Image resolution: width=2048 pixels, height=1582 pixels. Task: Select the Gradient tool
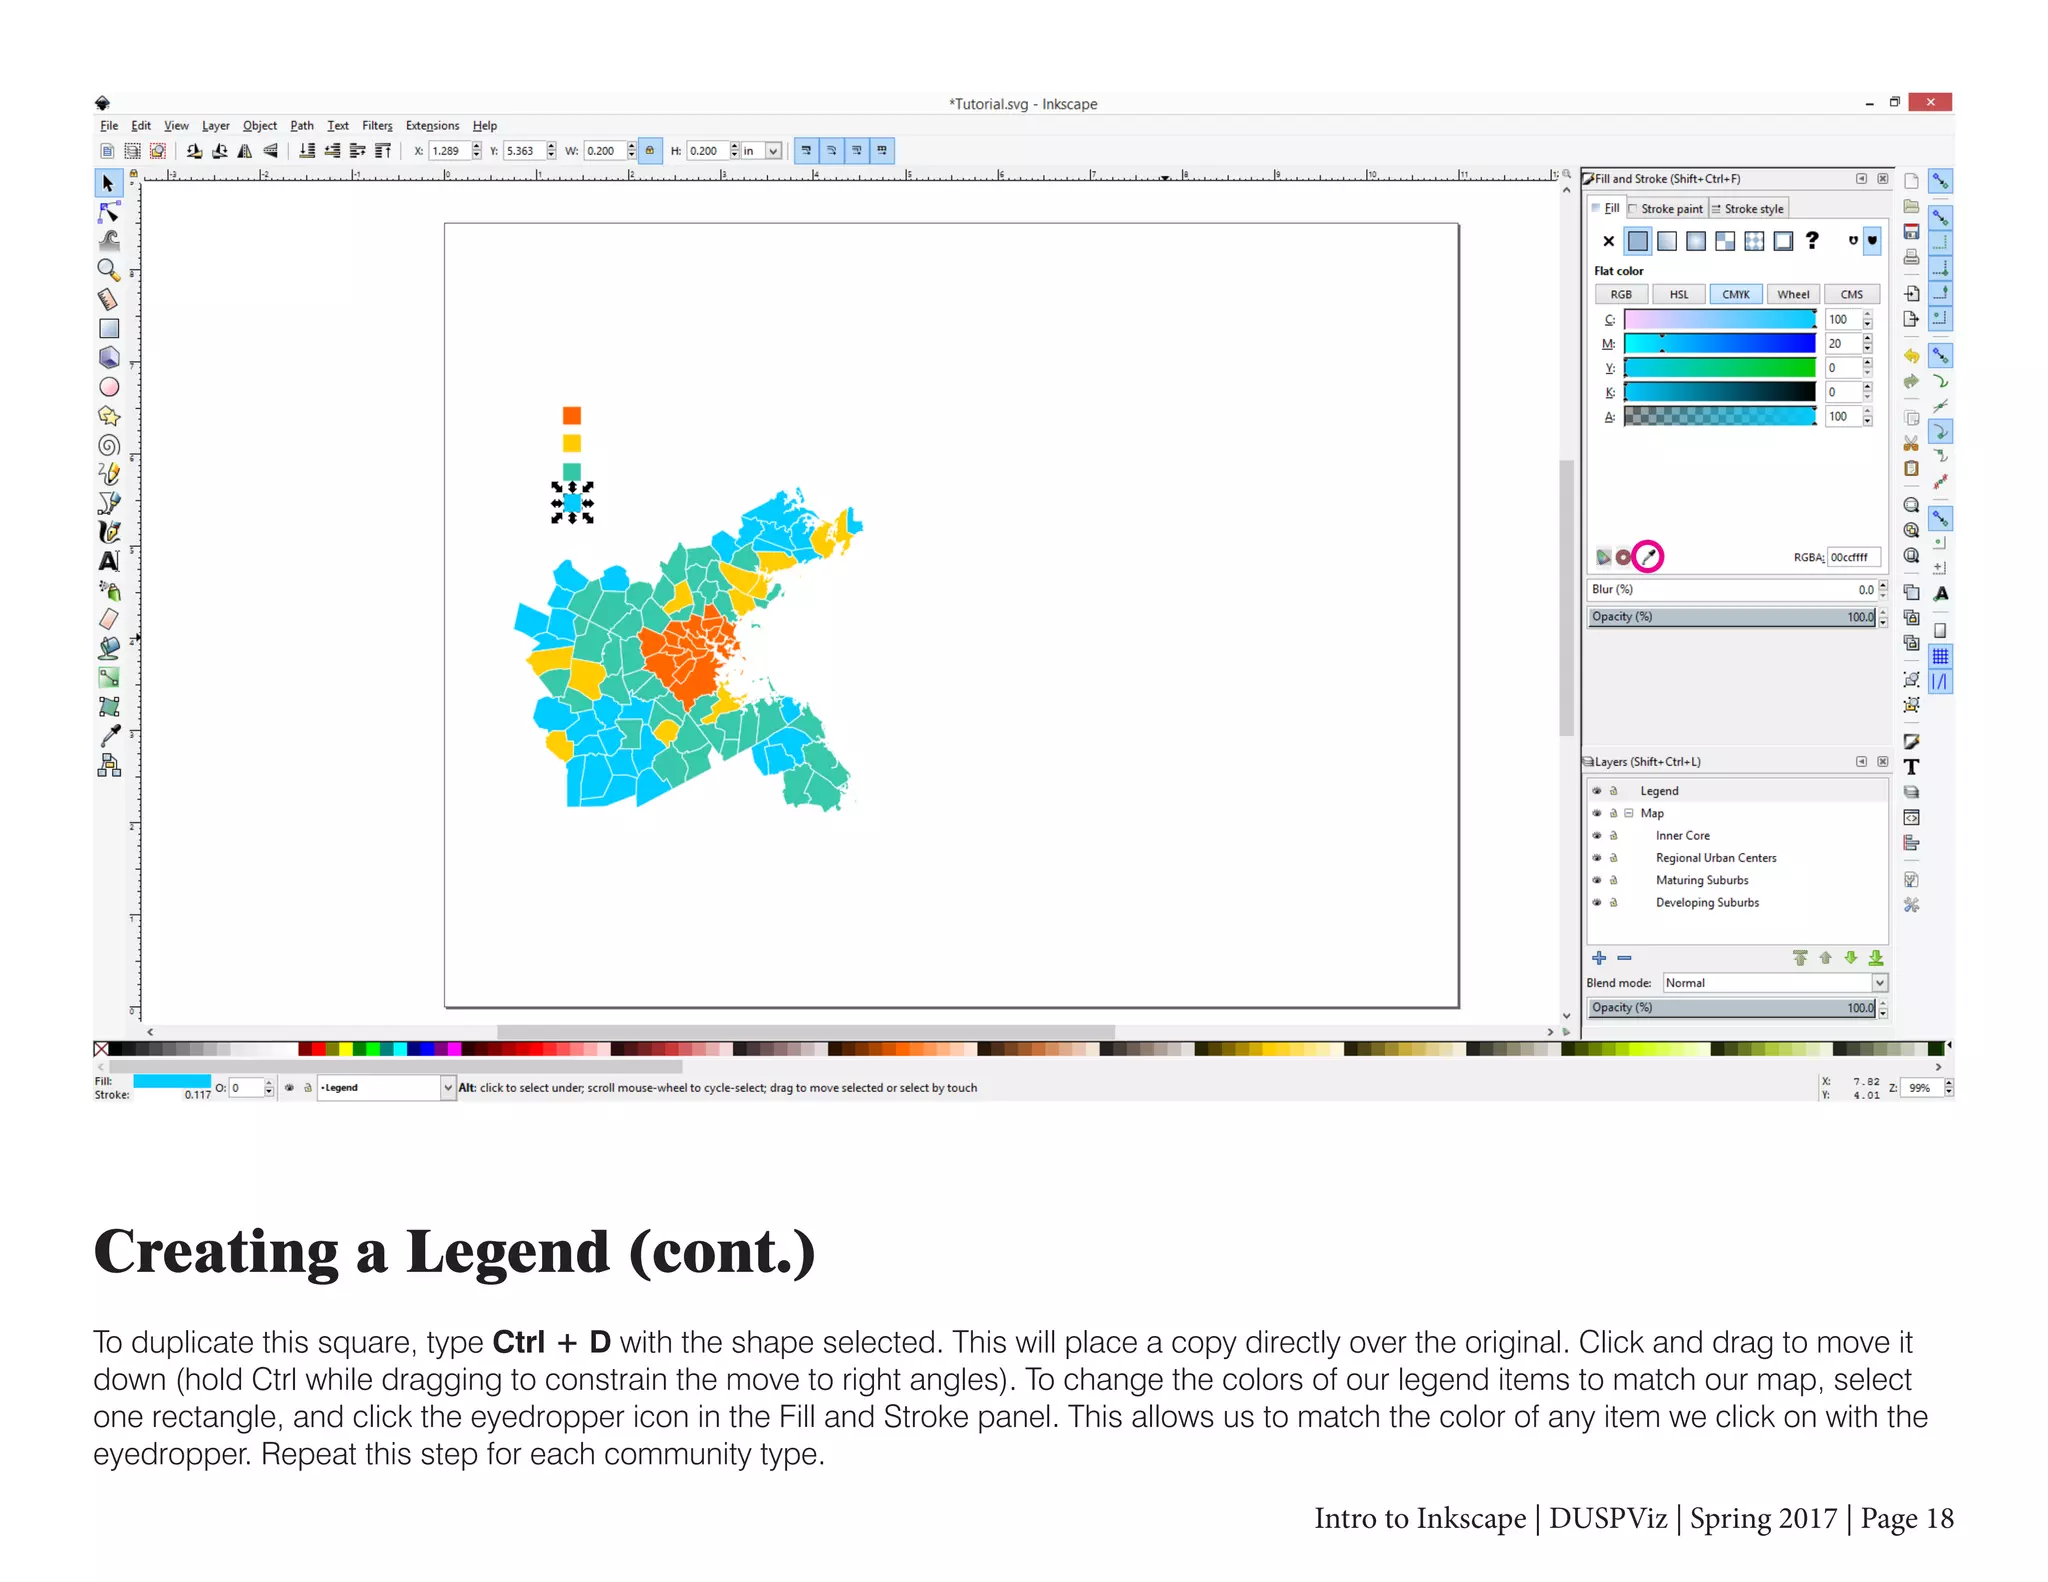click(x=109, y=677)
